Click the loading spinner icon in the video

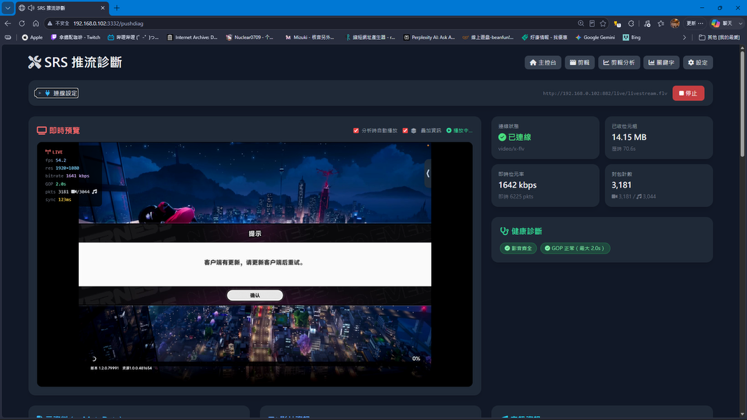pyautogui.click(x=94, y=359)
